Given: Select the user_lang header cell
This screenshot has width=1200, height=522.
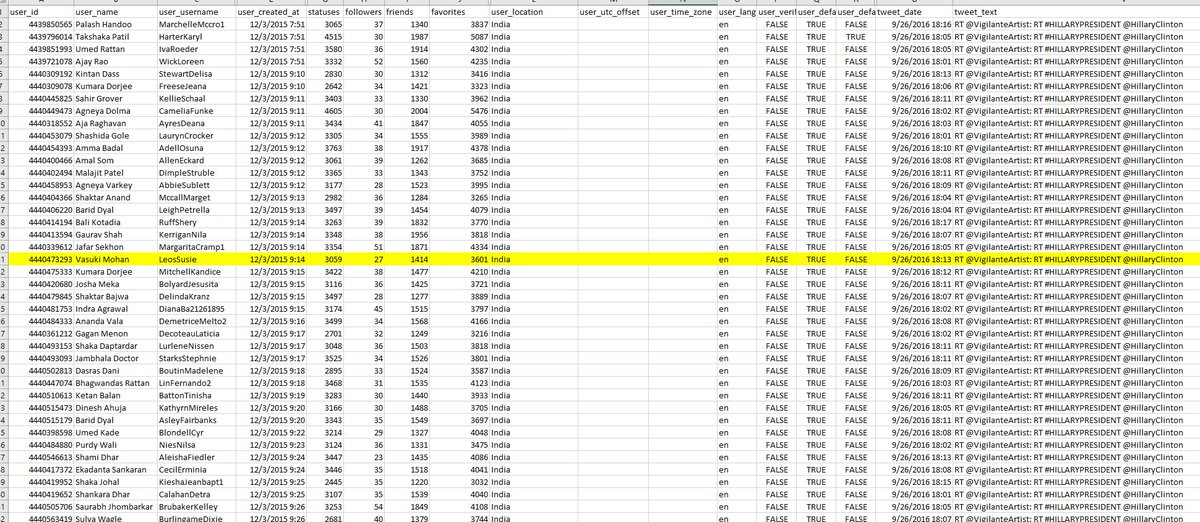Looking at the screenshot, I should pyautogui.click(x=737, y=12).
